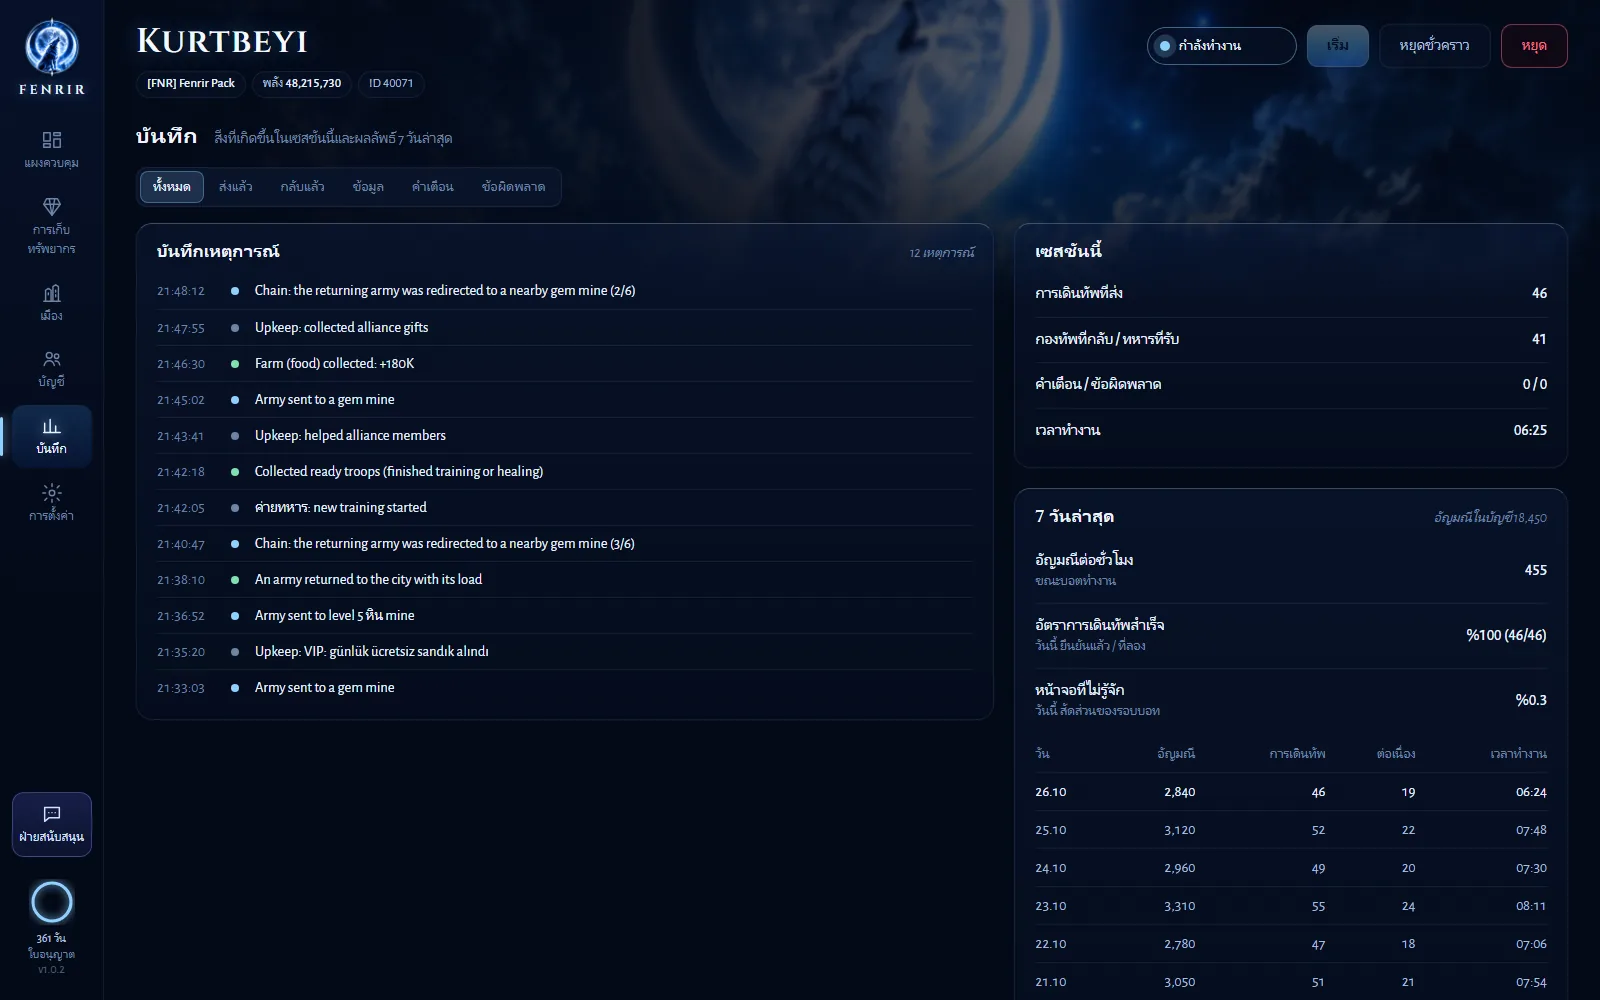Switch to ทั้งหมด tab

[x=172, y=187]
